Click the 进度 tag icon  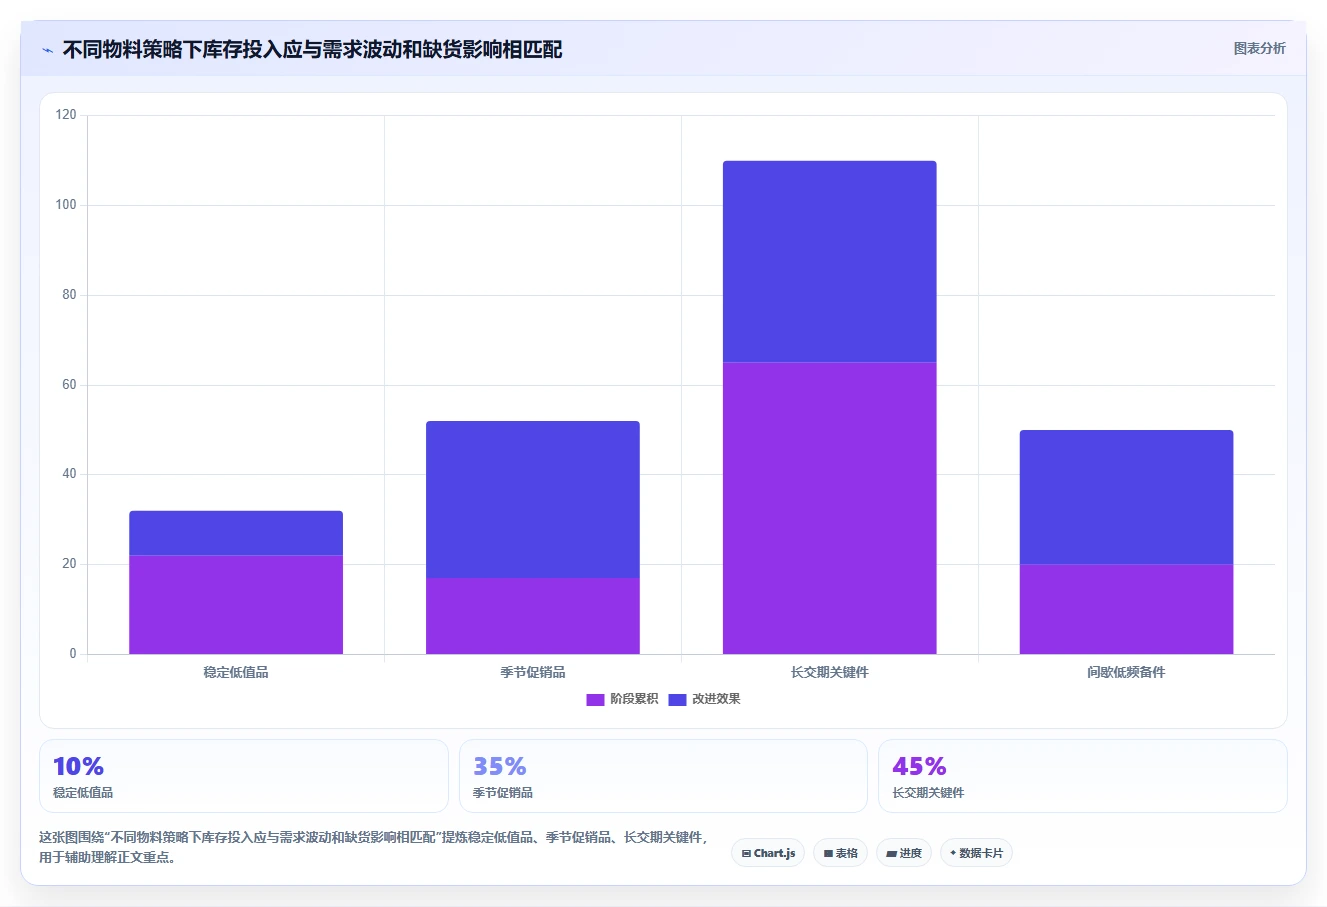pos(891,854)
